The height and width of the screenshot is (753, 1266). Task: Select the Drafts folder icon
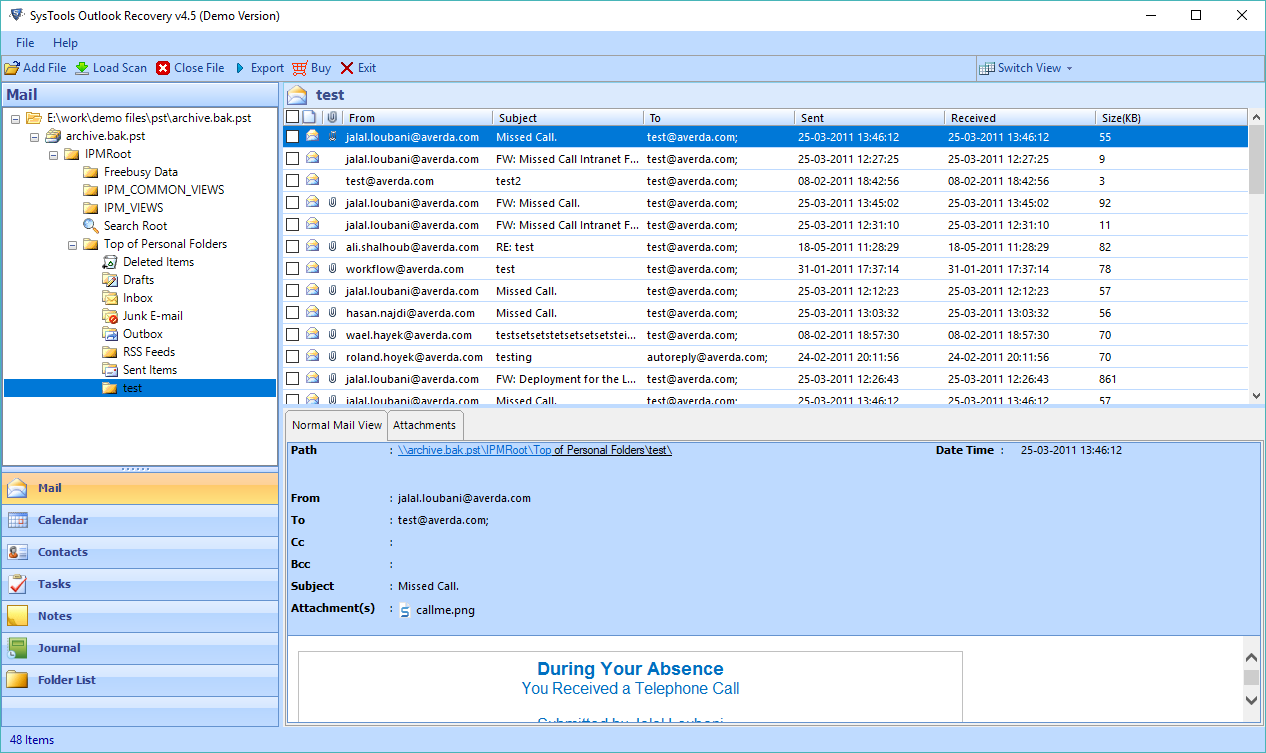[x=110, y=280]
